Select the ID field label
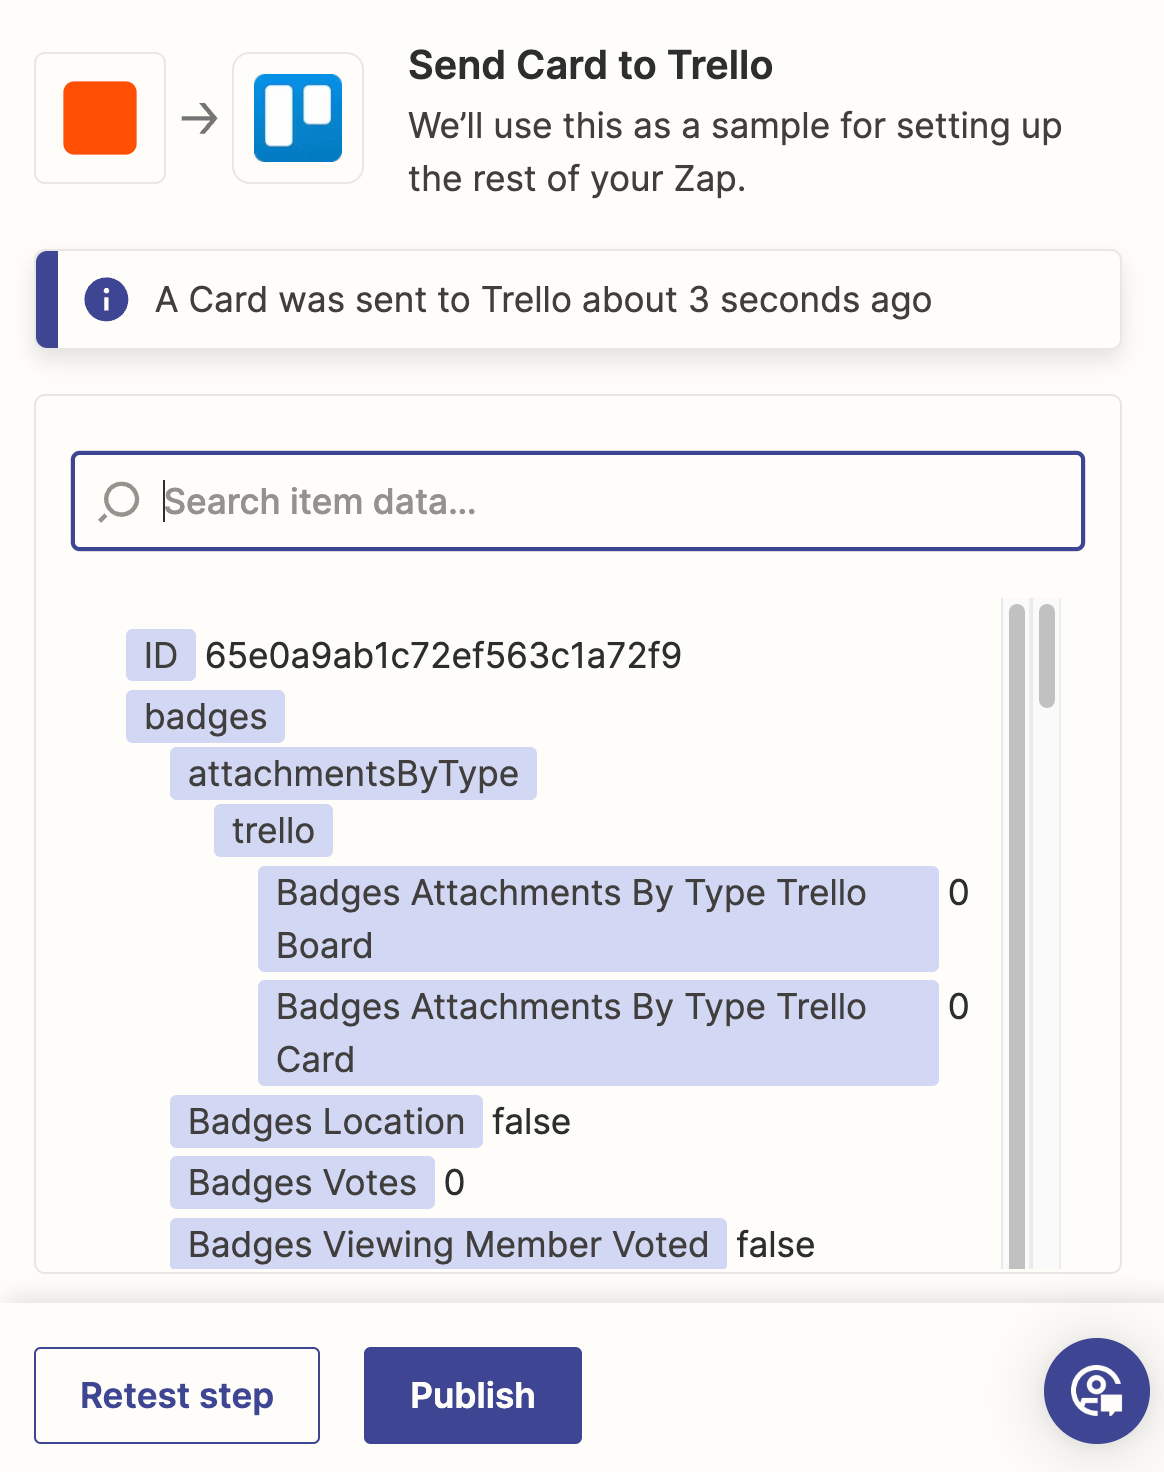This screenshot has height=1472, width=1164. [160, 656]
